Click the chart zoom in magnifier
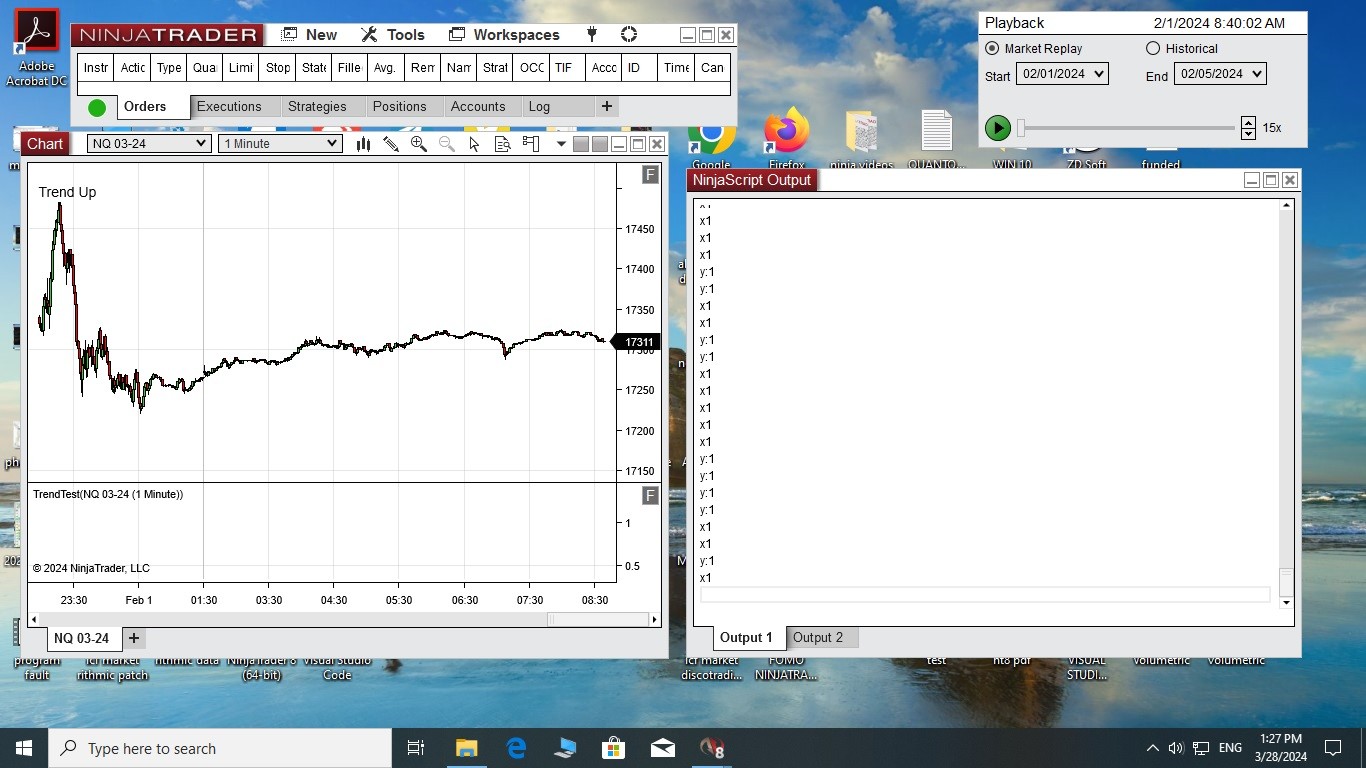The image size is (1366, 768). [x=419, y=144]
